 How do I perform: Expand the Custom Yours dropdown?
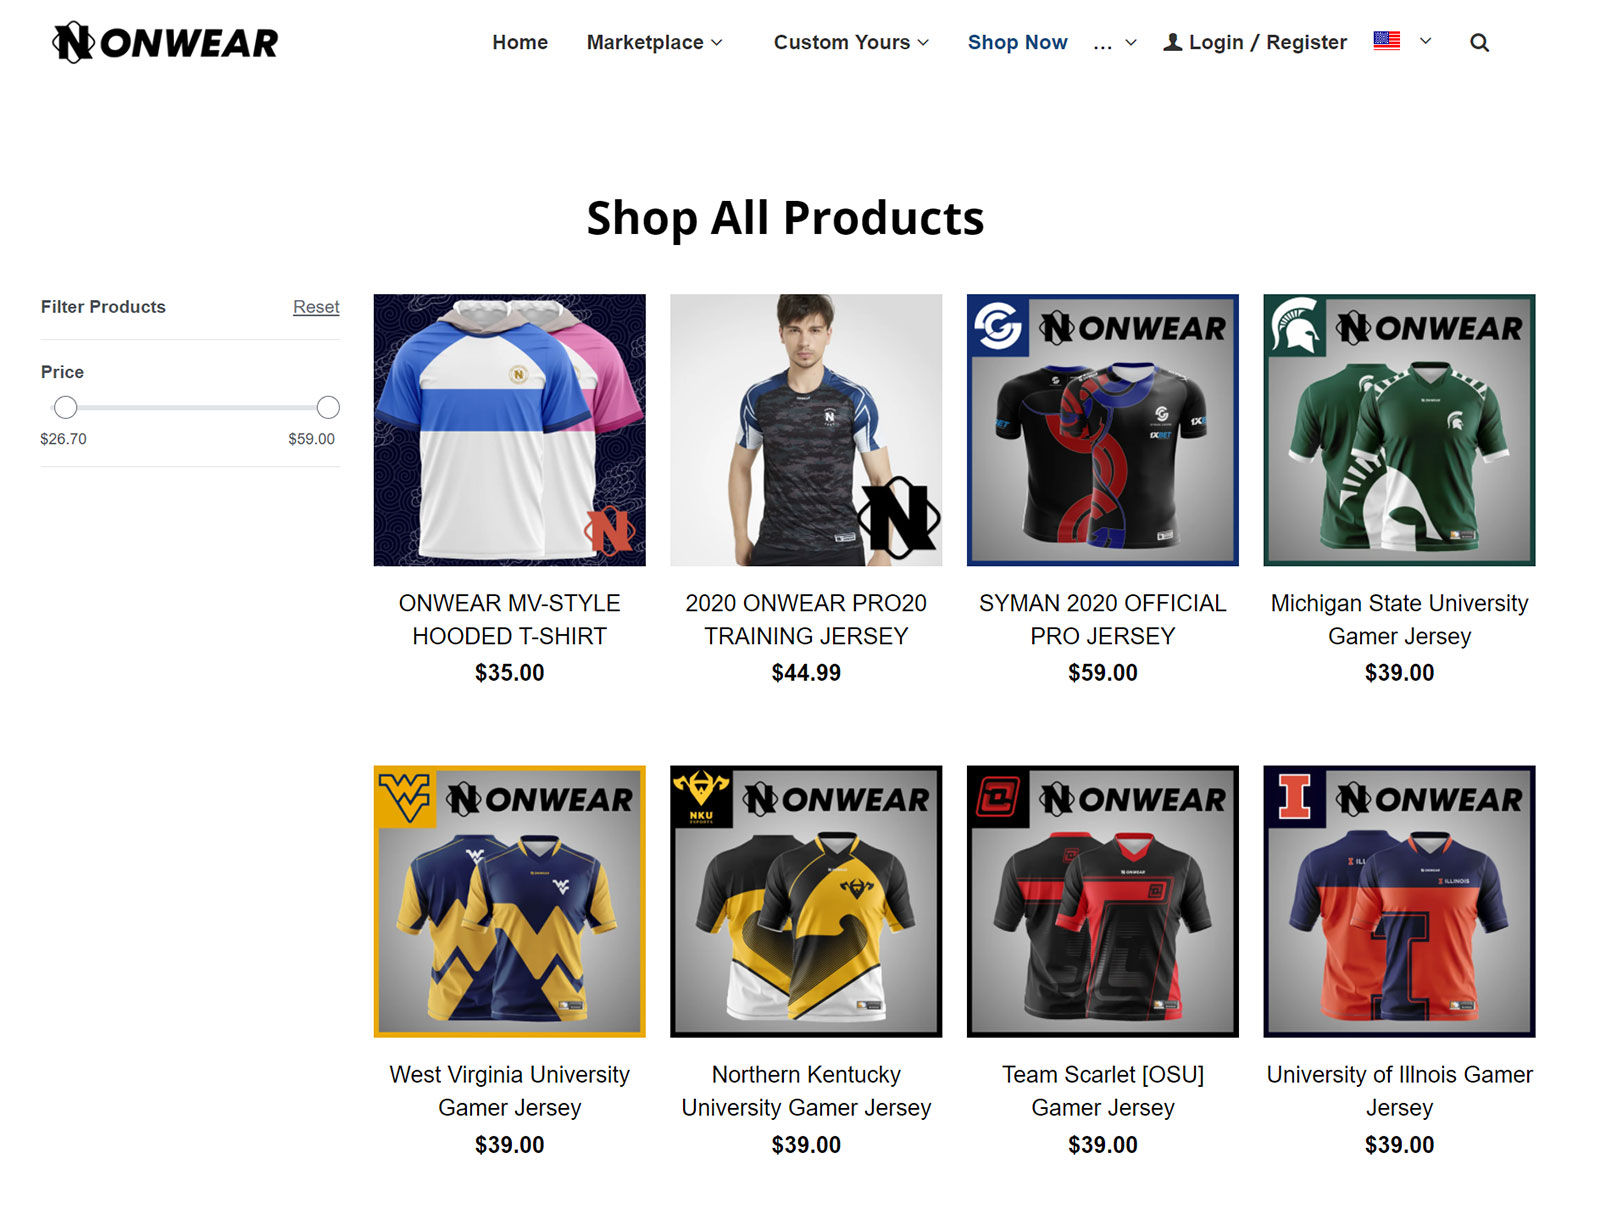pyautogui.click(x=851, y=42)
